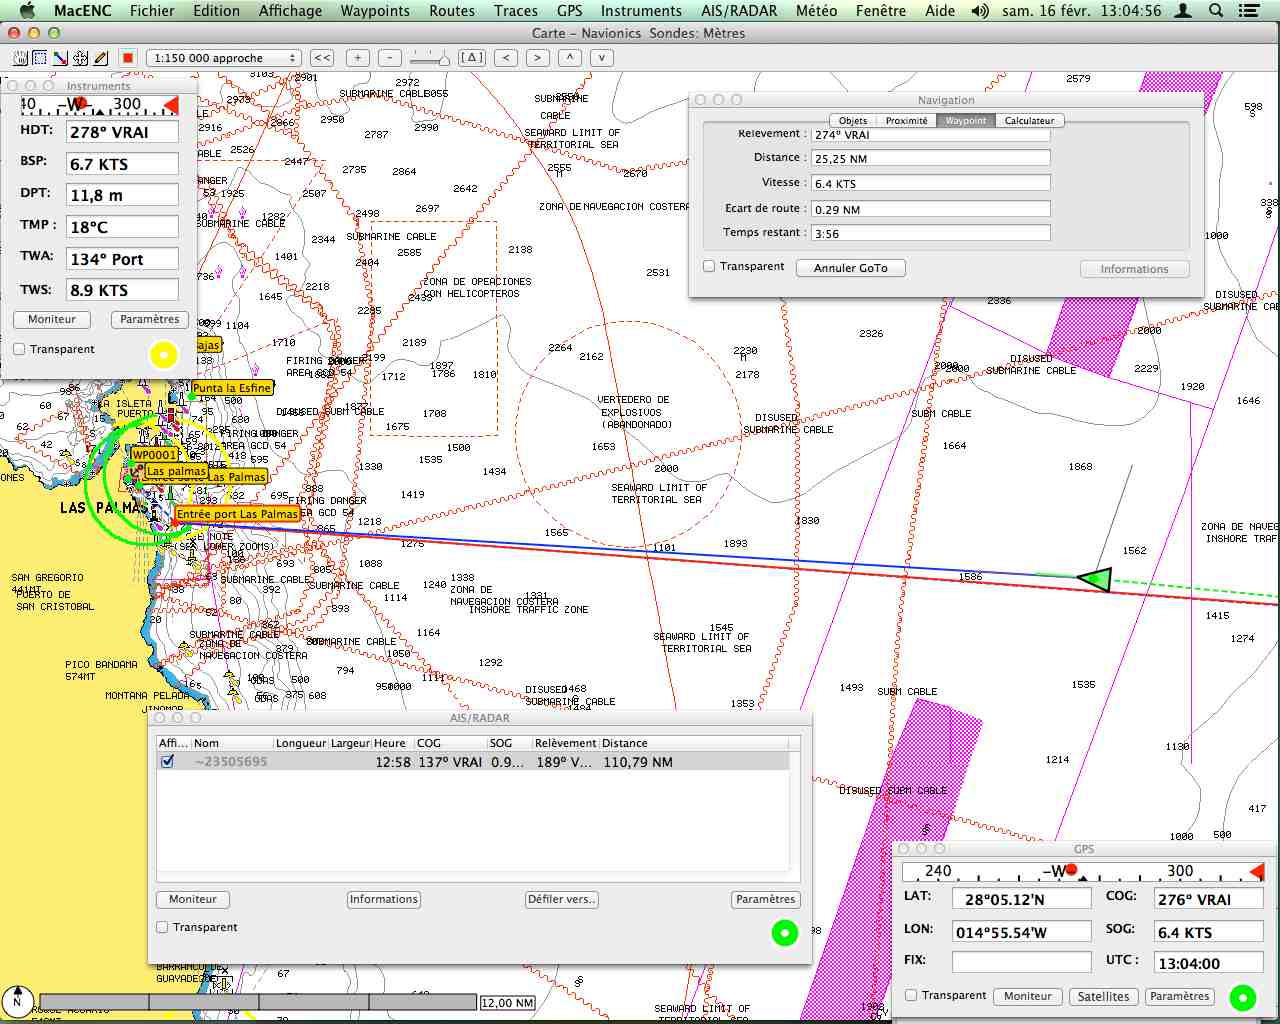1280x1024 pixels.
Task: Switch to Calculateur tab in Navigation panel
Action: pyautogui.click(x=1030, y=121)
